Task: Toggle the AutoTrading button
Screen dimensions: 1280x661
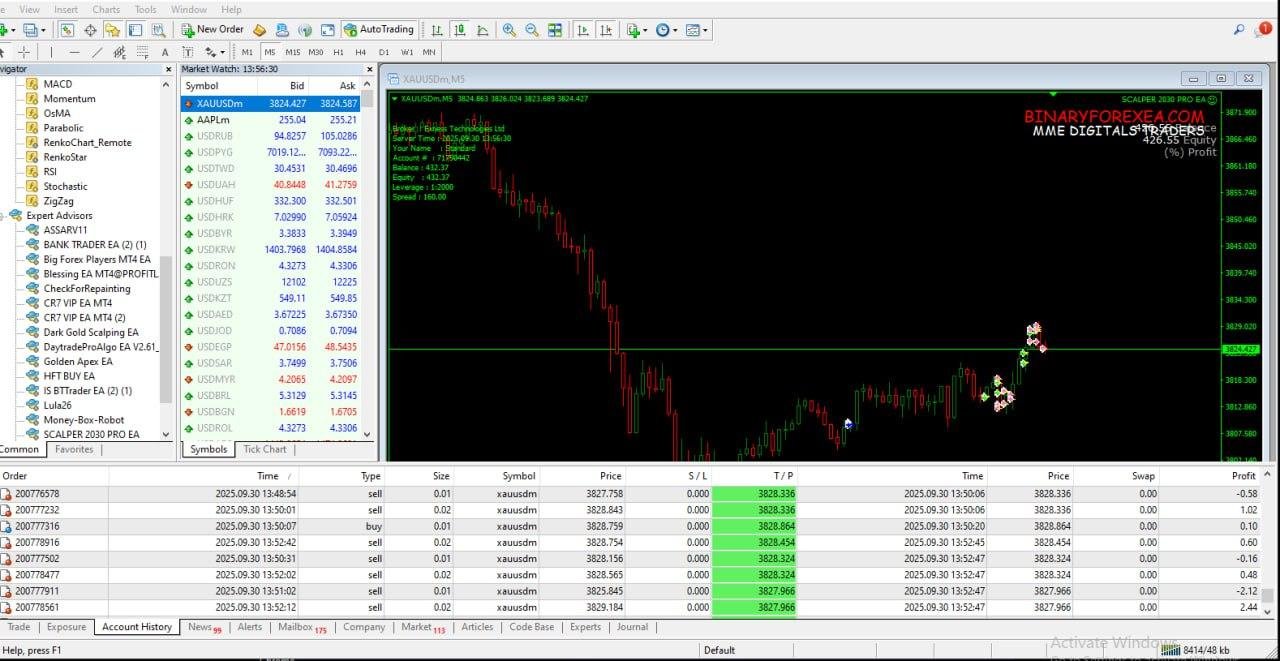Action: coord(378,30)
